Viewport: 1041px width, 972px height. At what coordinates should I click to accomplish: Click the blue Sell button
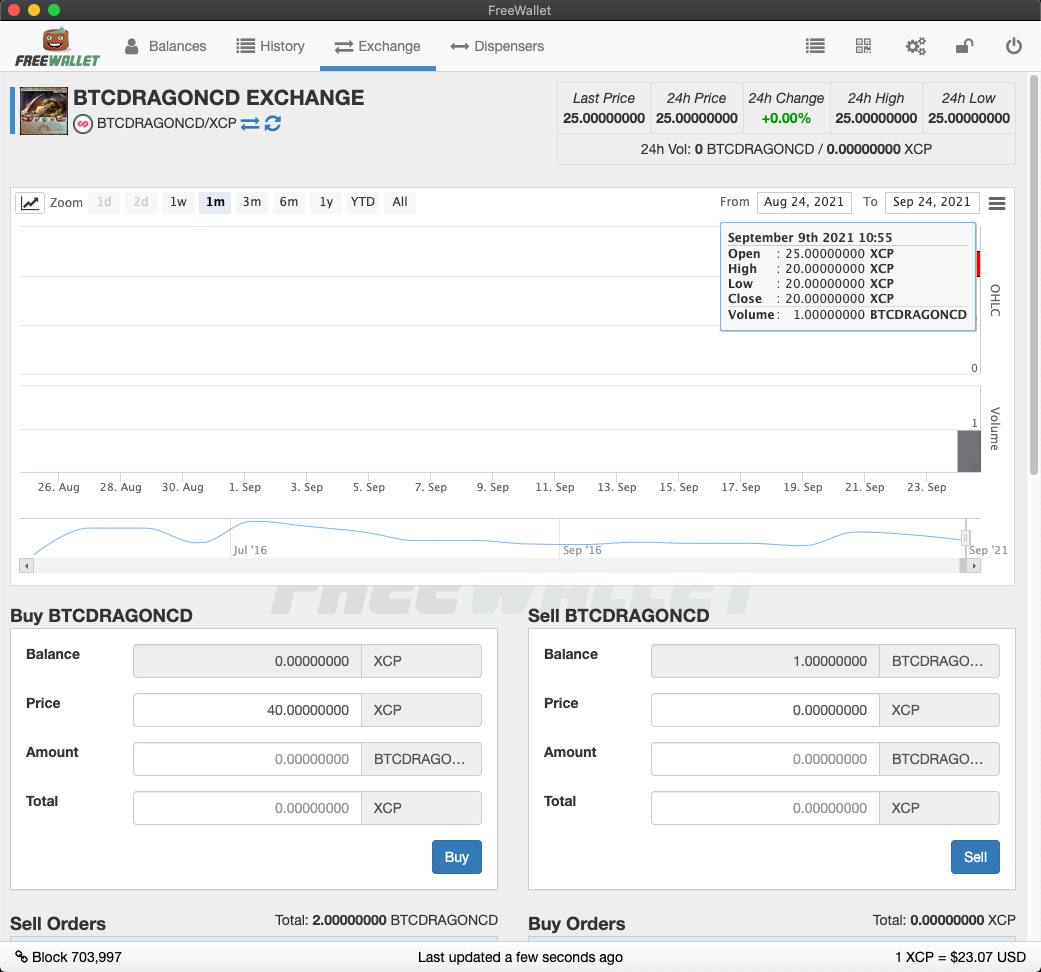(975, 857)
